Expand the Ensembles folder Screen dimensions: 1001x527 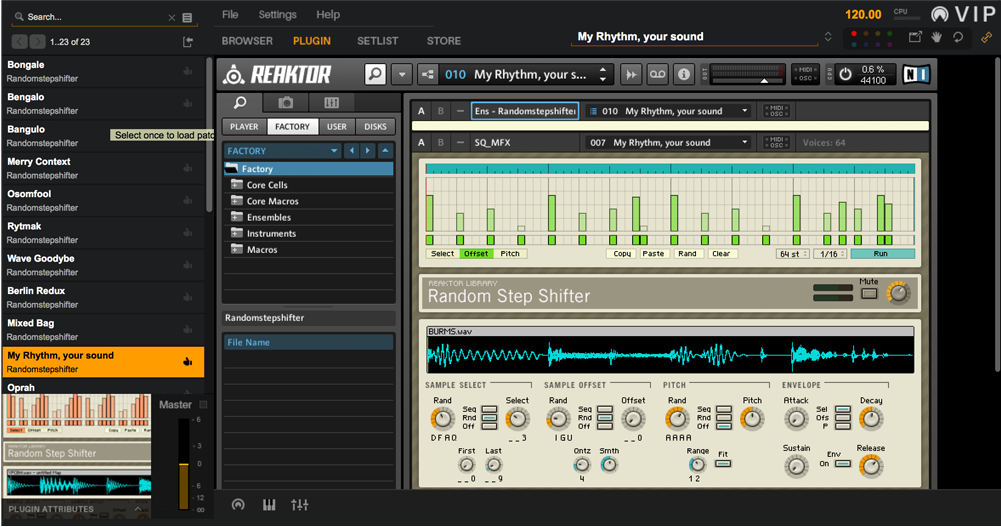click(237, 217)
